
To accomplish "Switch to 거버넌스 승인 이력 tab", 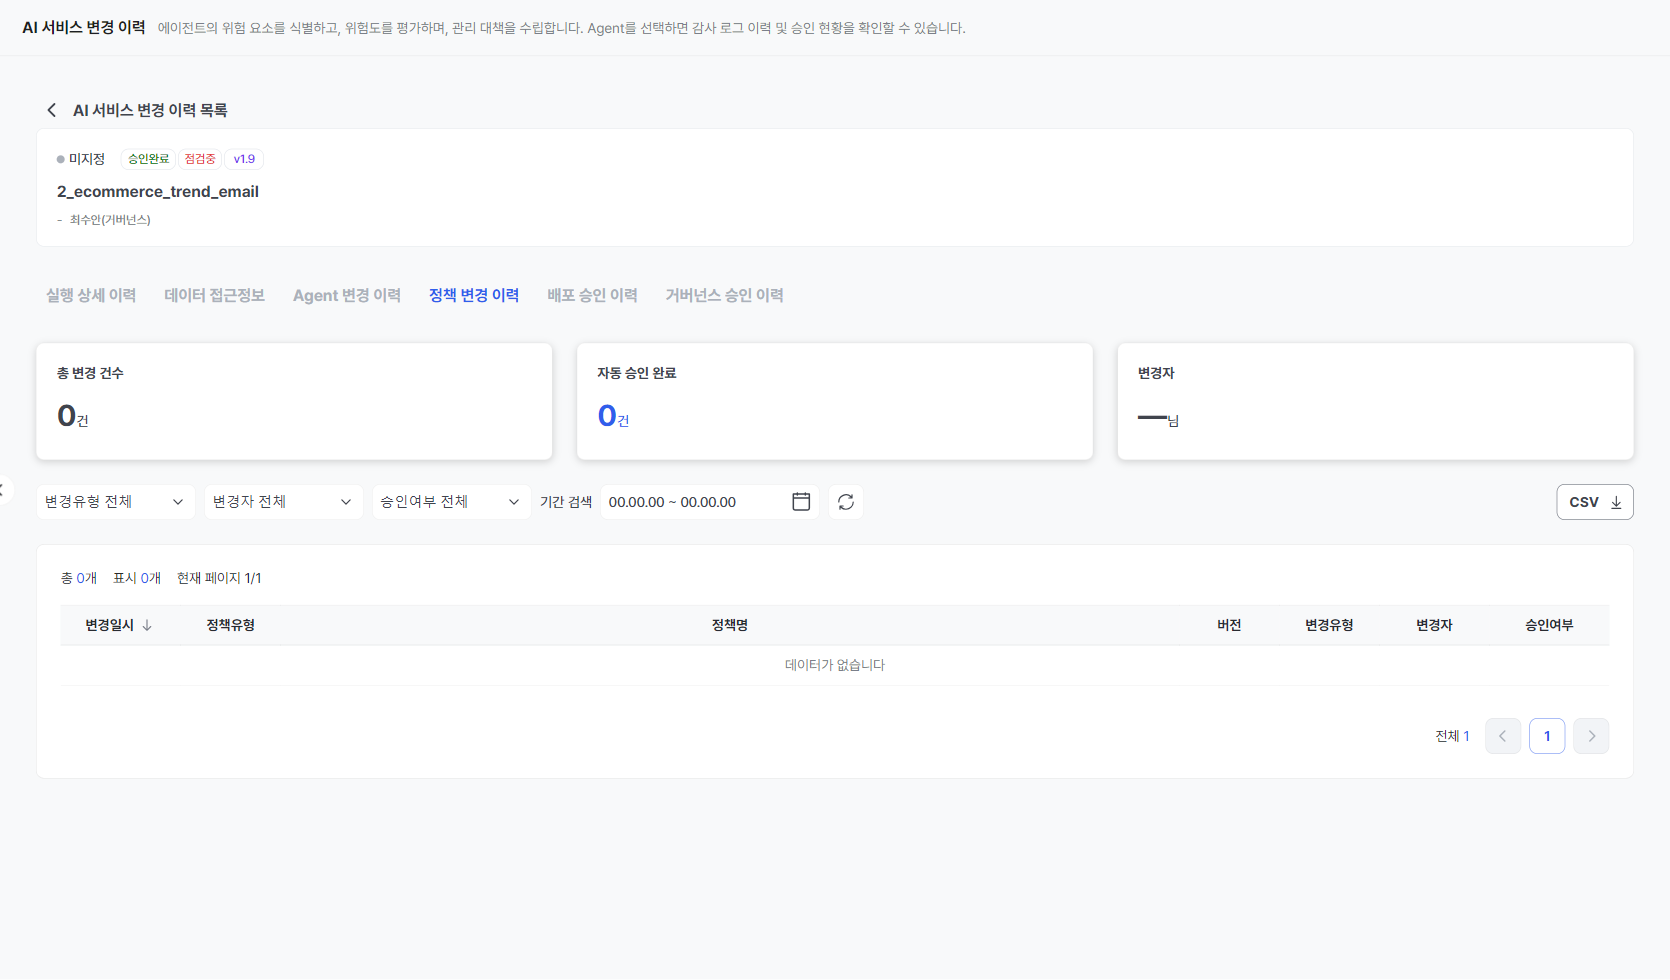I will (725, 295).
